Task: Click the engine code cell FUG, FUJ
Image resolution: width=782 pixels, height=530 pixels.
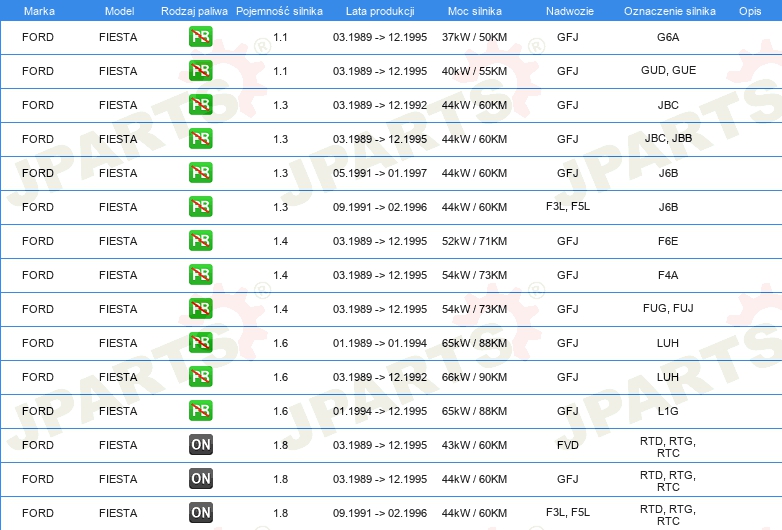Action: click(668, 308)
